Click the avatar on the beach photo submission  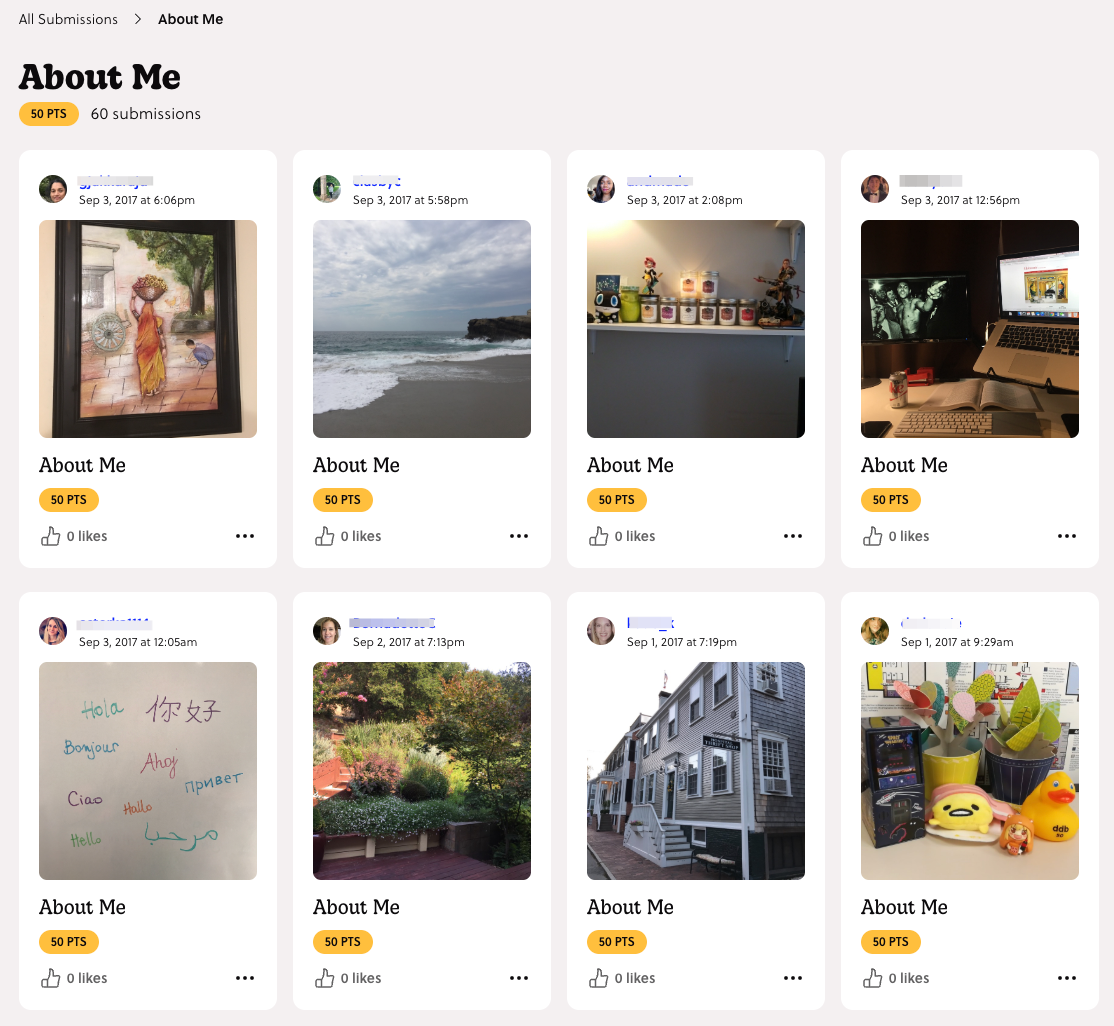327,189
